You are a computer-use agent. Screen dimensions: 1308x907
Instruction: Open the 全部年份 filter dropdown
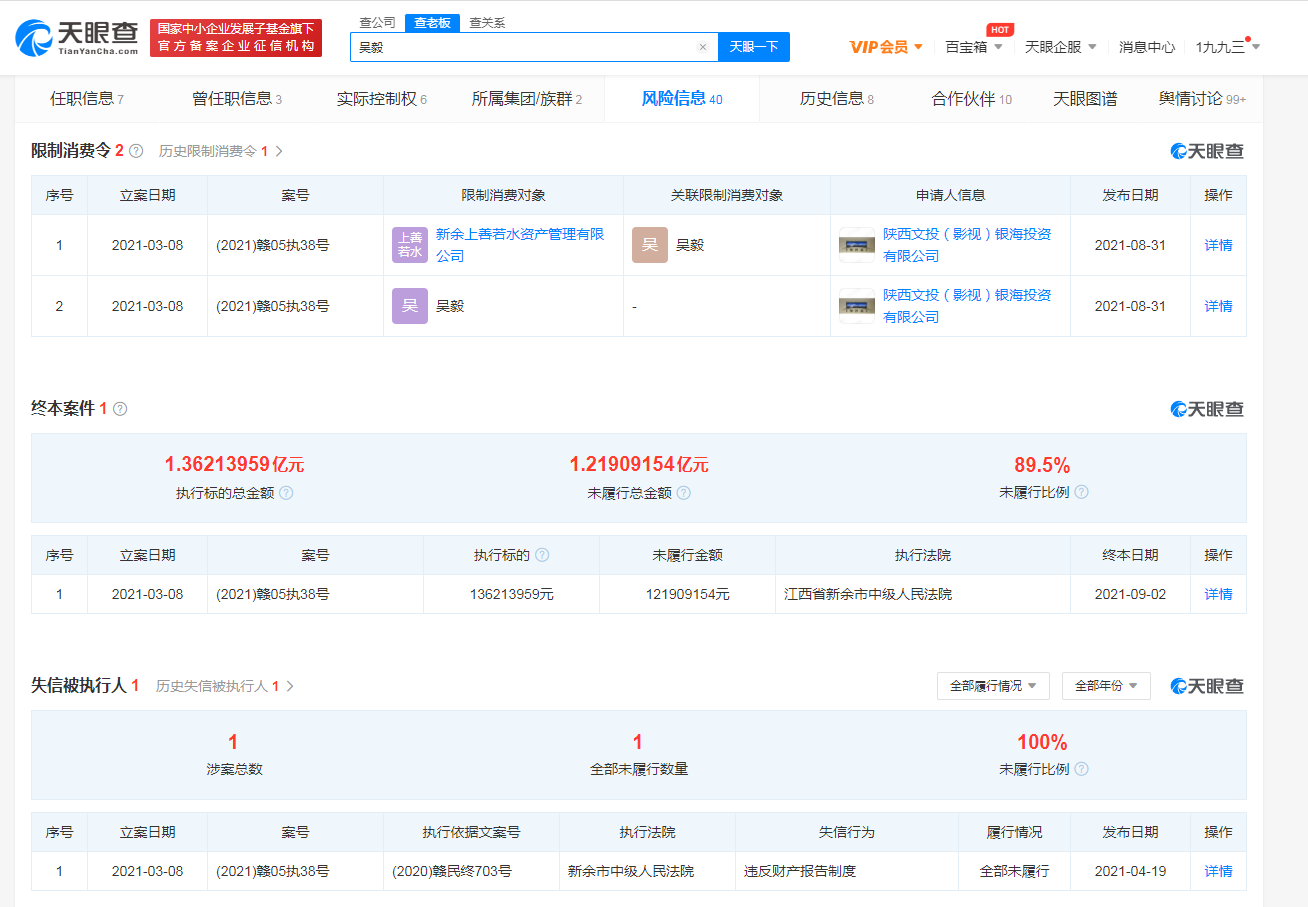tap(1106, 686)
